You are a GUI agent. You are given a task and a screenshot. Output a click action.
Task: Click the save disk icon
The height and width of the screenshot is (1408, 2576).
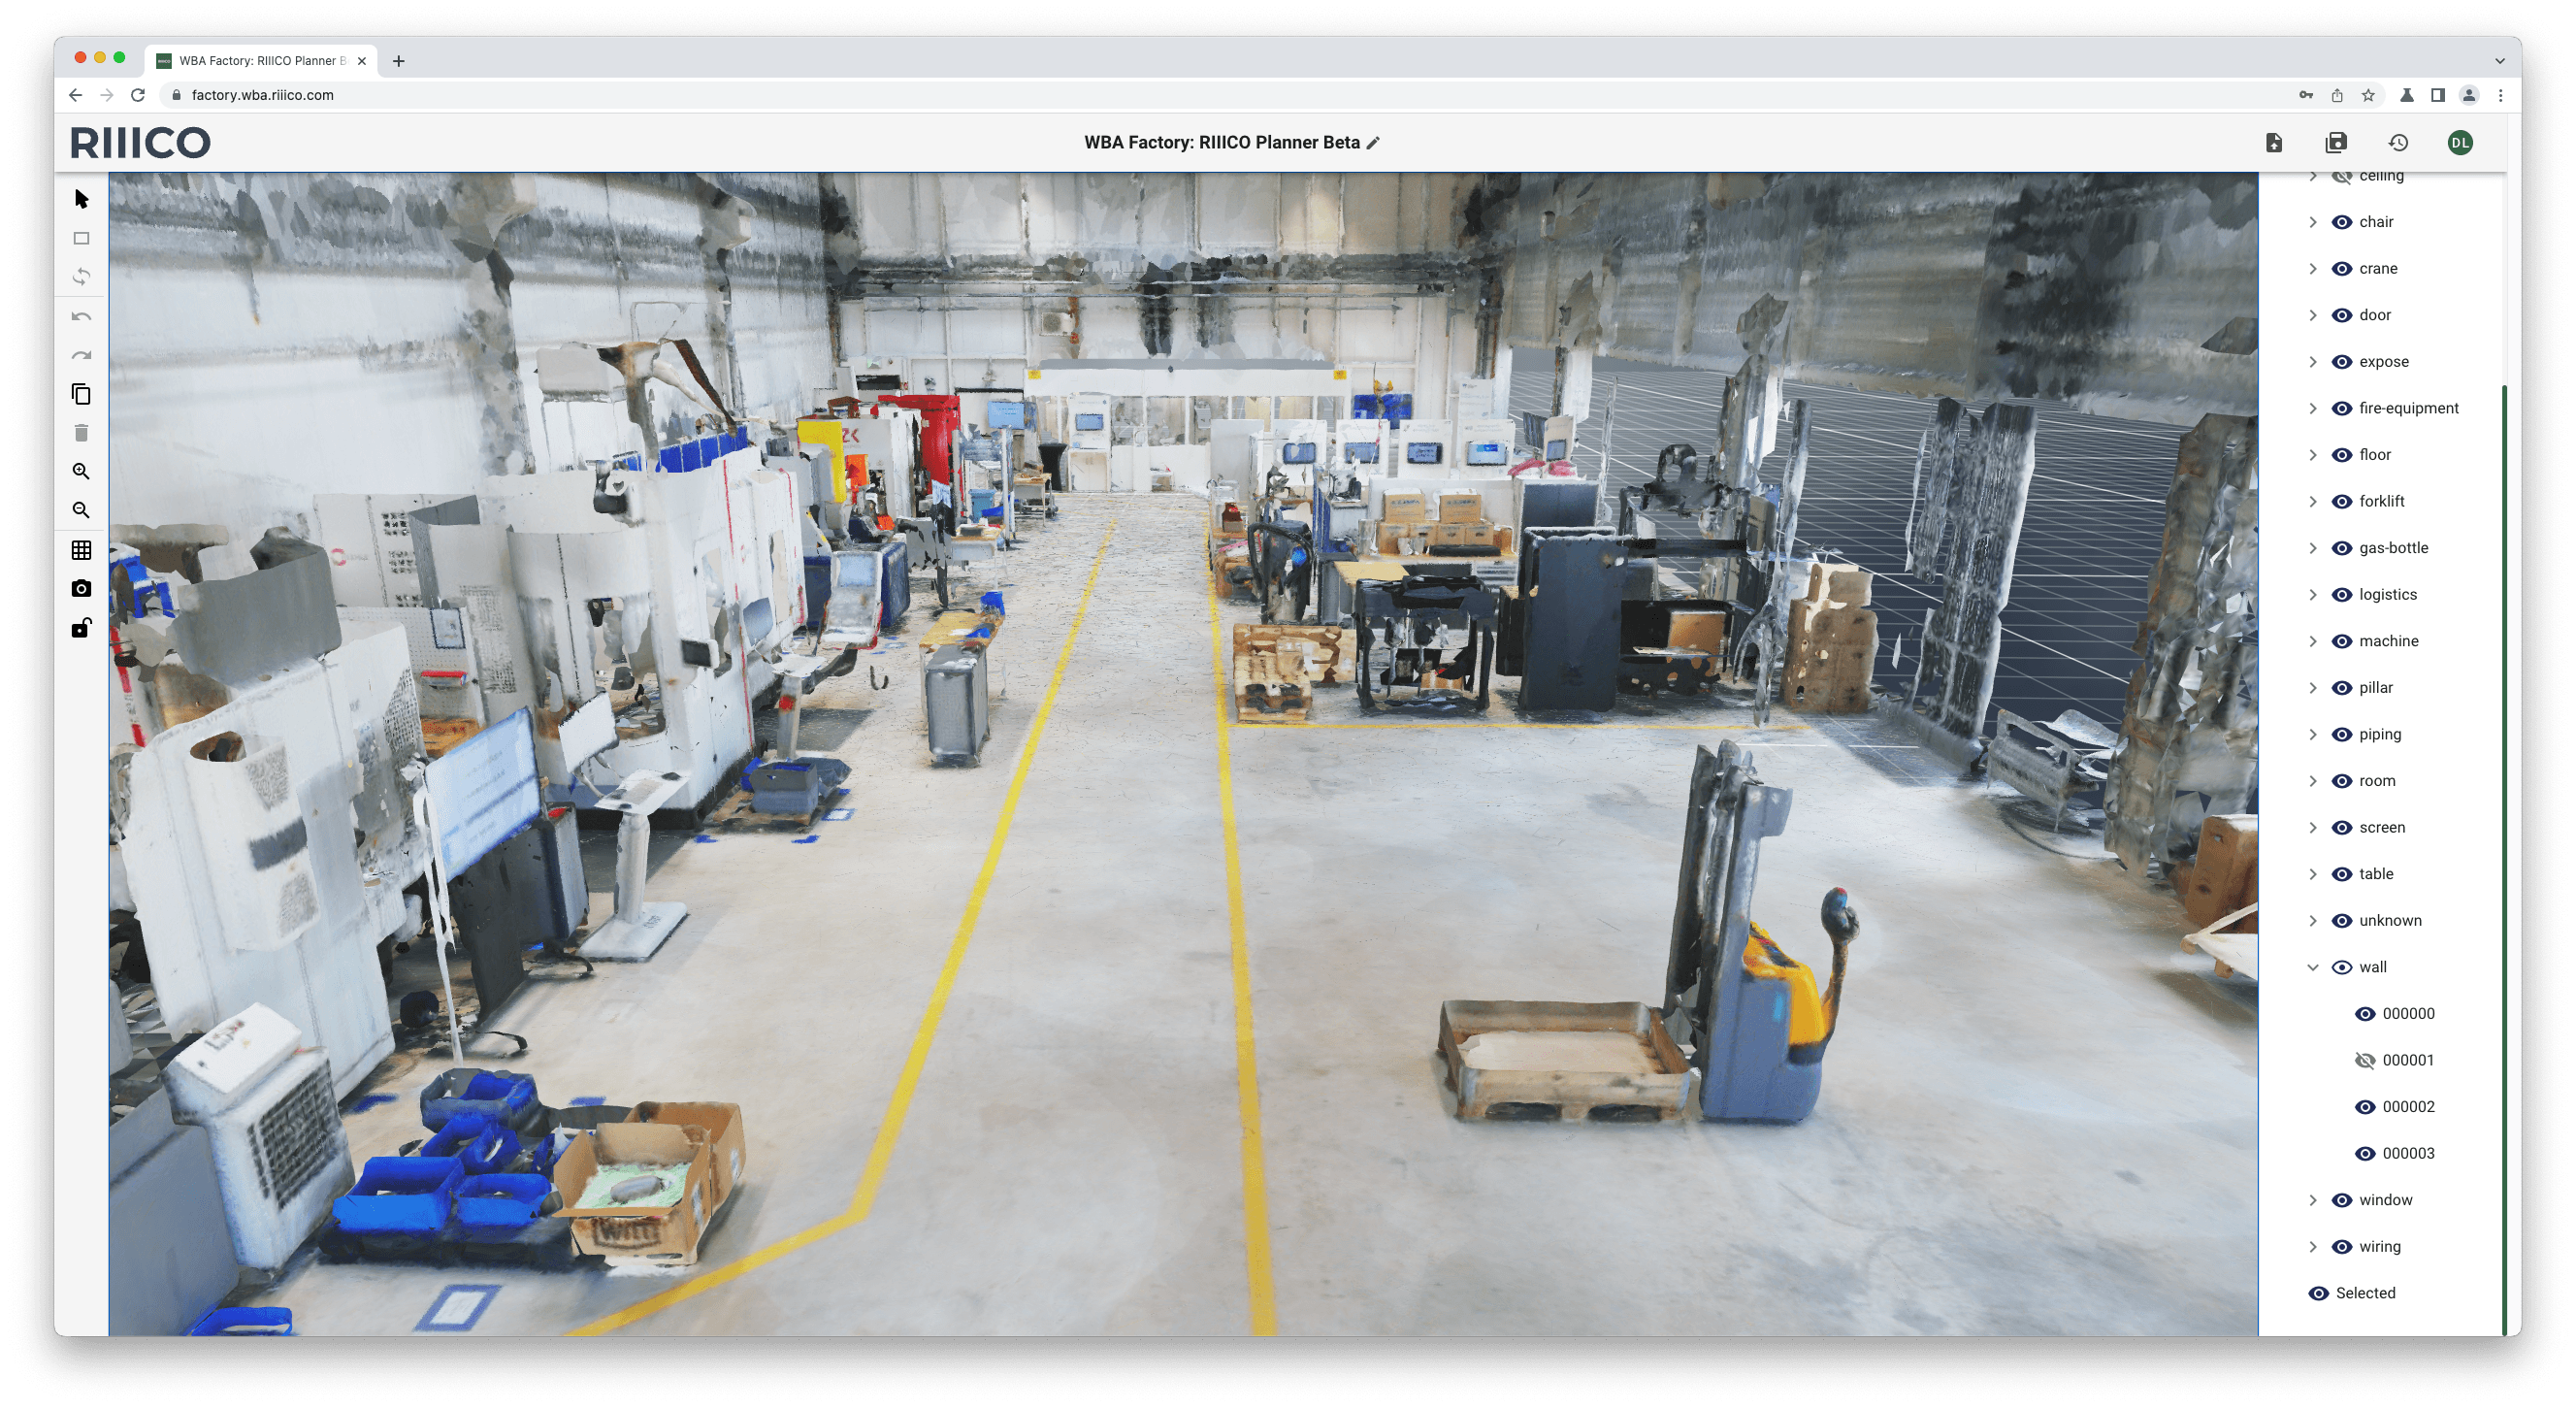pos(2336,143)
